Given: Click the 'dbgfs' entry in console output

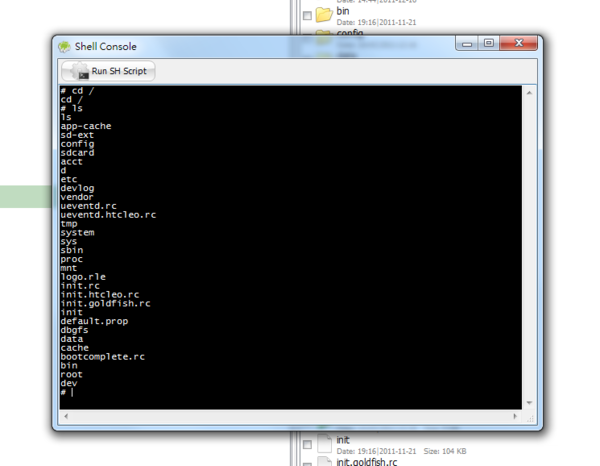Looking at the screenshot, I should [74, 330].
